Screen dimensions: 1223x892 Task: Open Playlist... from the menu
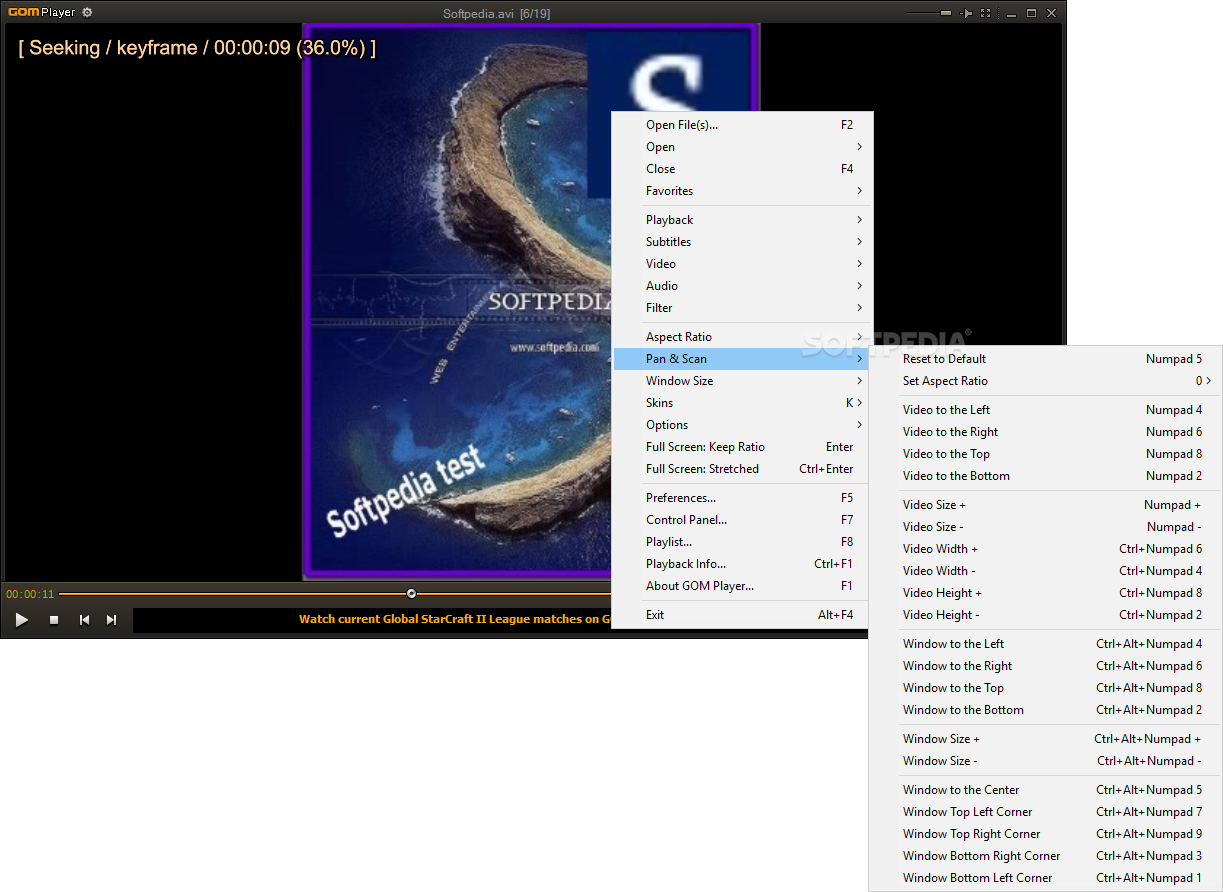click(x=743, y=542)
